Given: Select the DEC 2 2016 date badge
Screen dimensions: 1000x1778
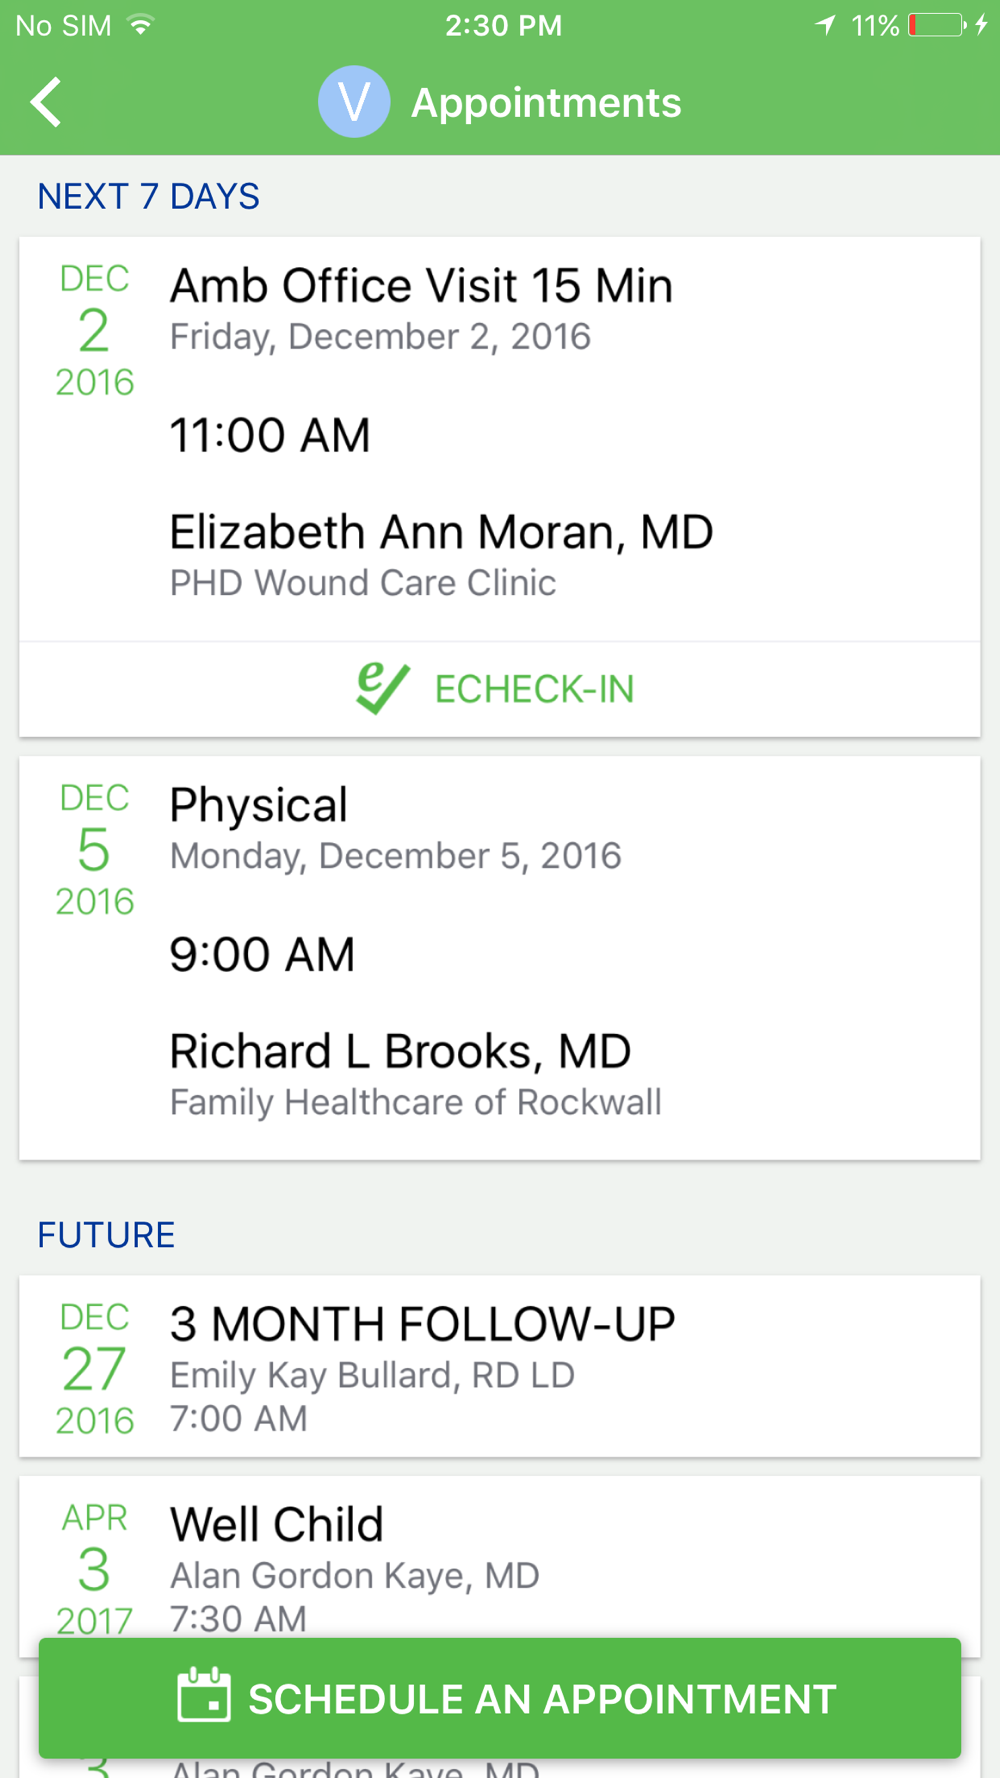Looking at the screenshot, I should [x=94, y=331].
